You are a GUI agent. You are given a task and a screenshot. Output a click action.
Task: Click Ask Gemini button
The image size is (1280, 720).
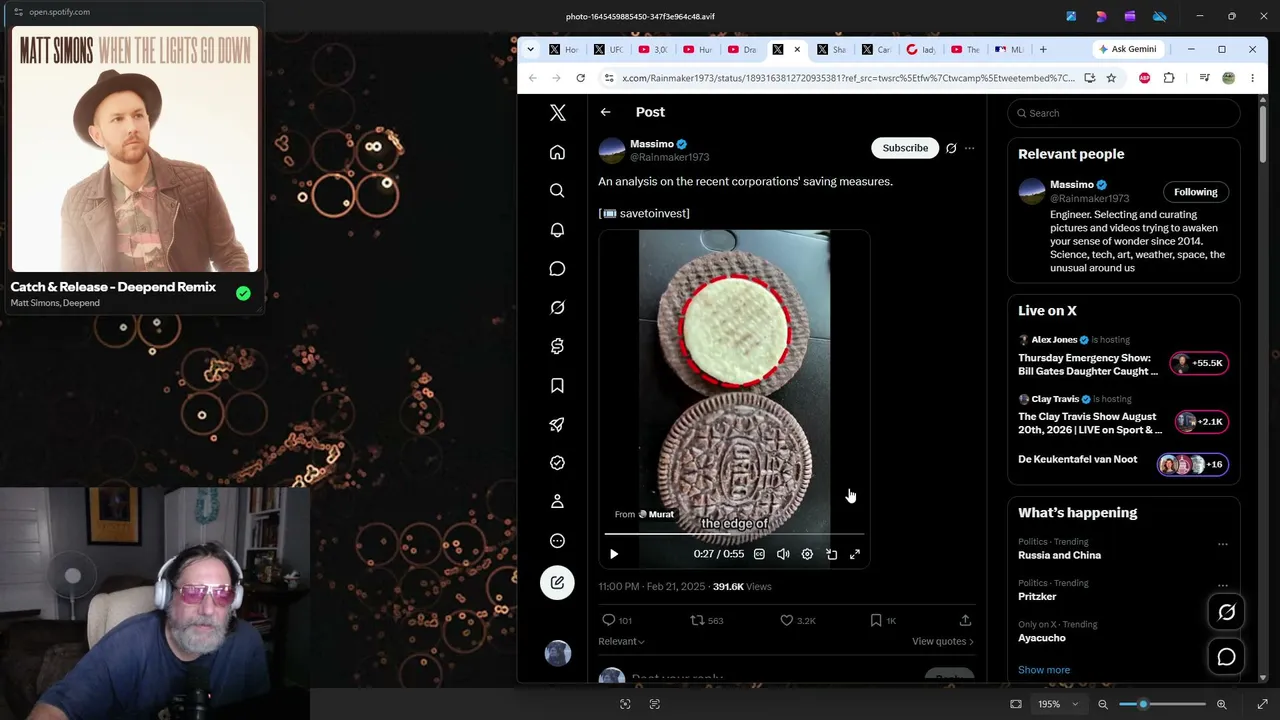[1127, 49]
